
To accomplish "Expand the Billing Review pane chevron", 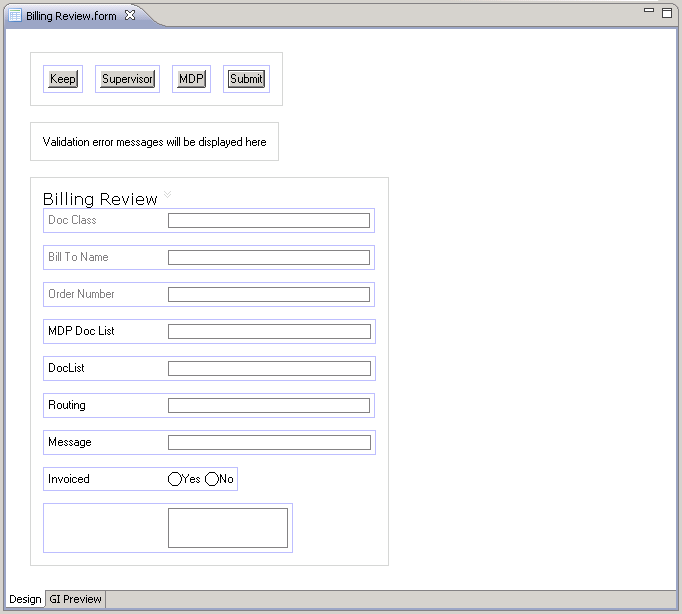I will [x=168, y=194].
